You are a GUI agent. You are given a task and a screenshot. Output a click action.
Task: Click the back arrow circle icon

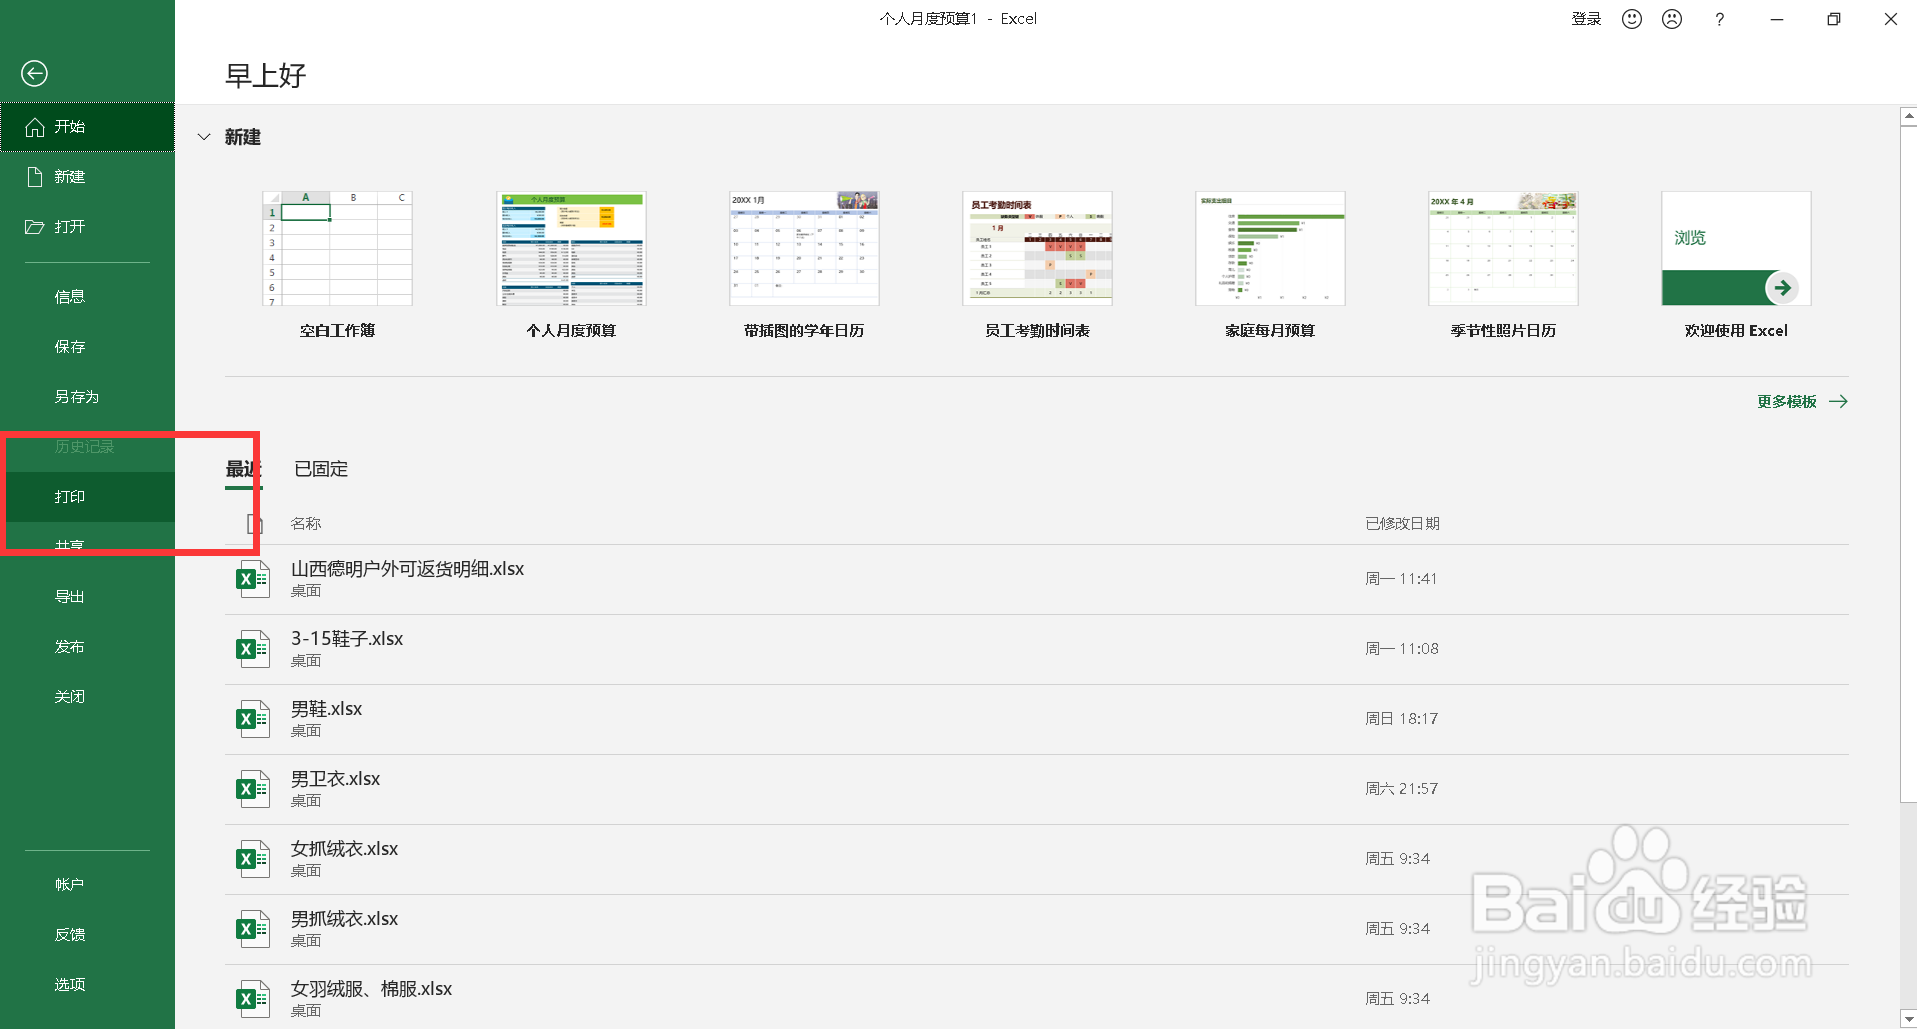(34, 73)
